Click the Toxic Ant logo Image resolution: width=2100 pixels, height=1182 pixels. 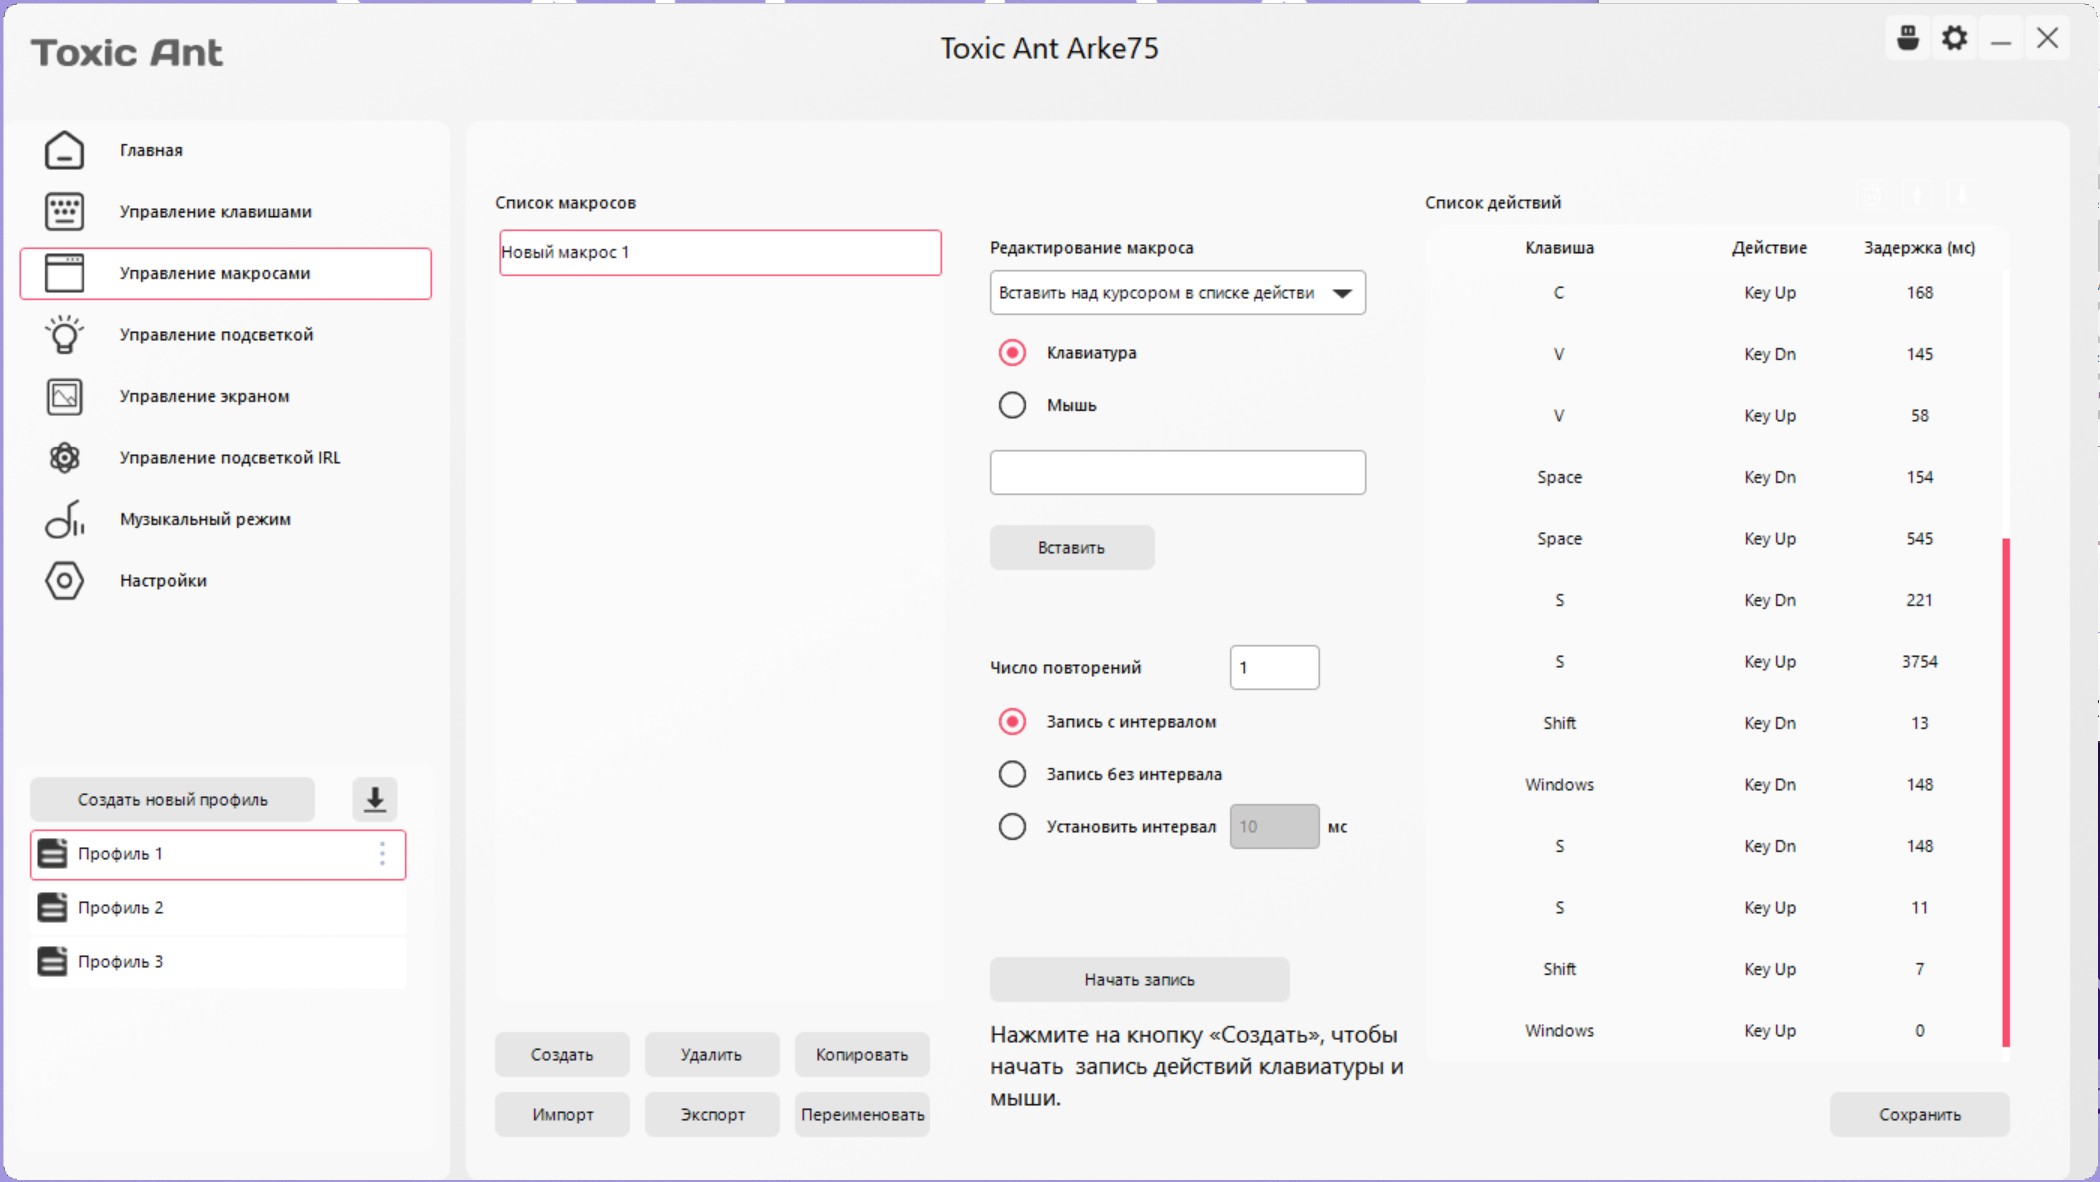pos(127,53)
